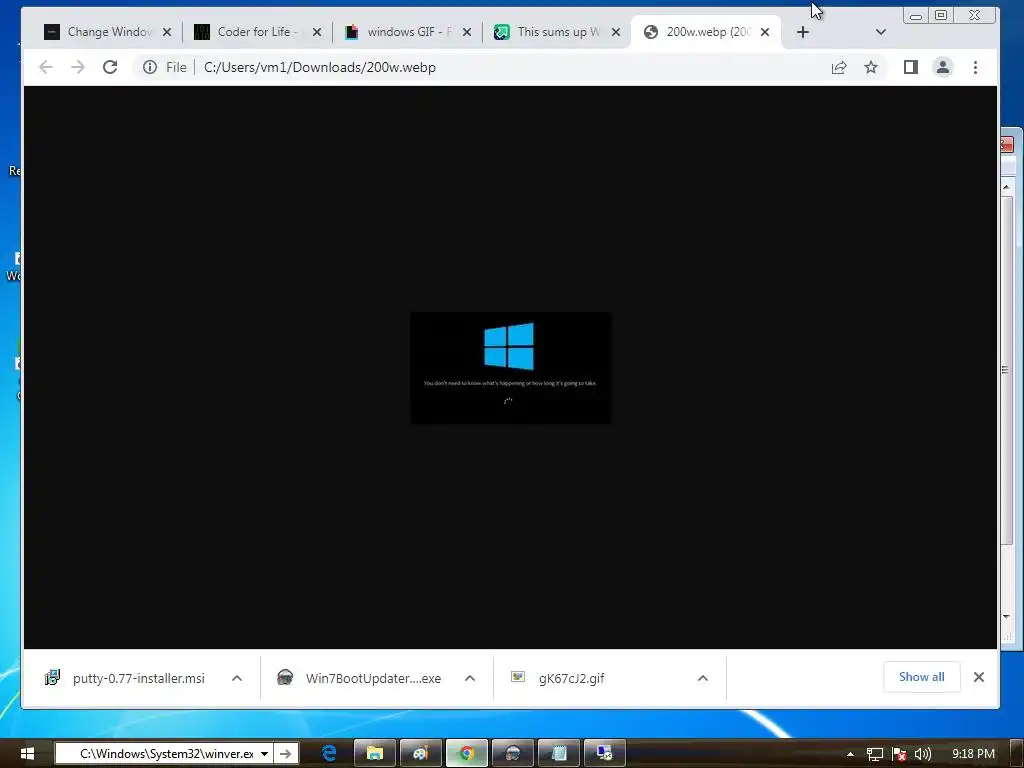Go back to the previous page
Screen dimensions: 1024x768
(46, 67)
